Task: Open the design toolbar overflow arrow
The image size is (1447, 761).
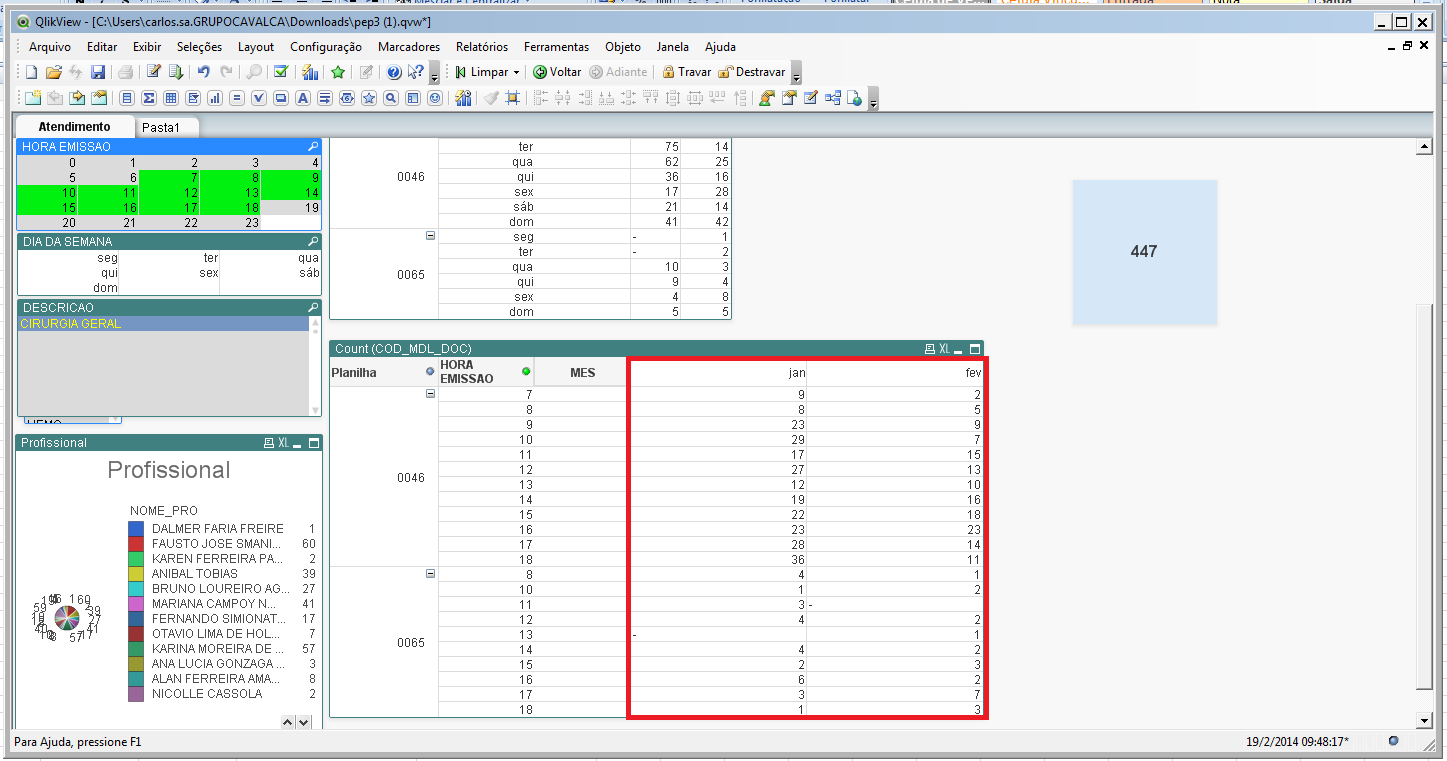Action: [x=874, y=98]
